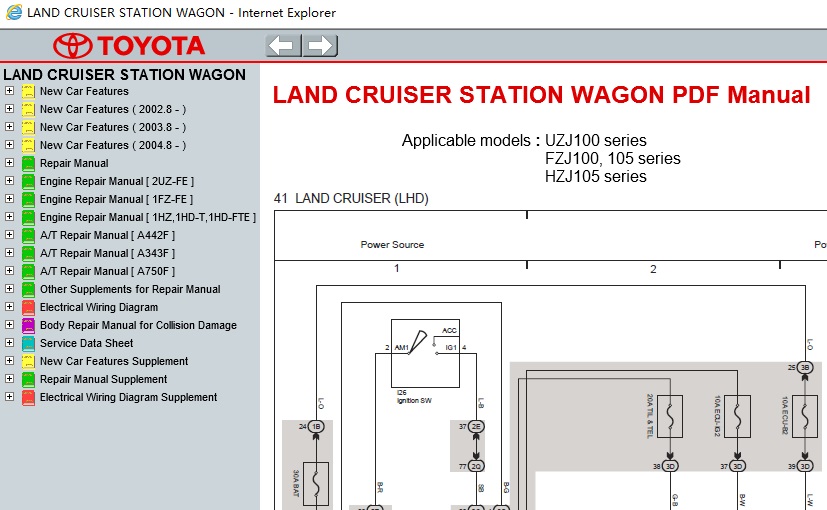Expand Electrical Wiring Diagram Supplement node
Screen dimensions: 827x510
pyautogui.click(x=9, y=397)
